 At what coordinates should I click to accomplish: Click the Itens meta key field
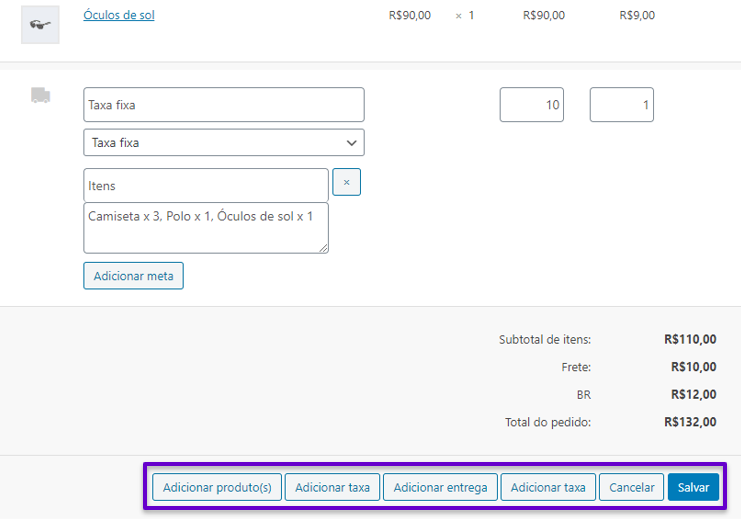click(x=206, y=185)
